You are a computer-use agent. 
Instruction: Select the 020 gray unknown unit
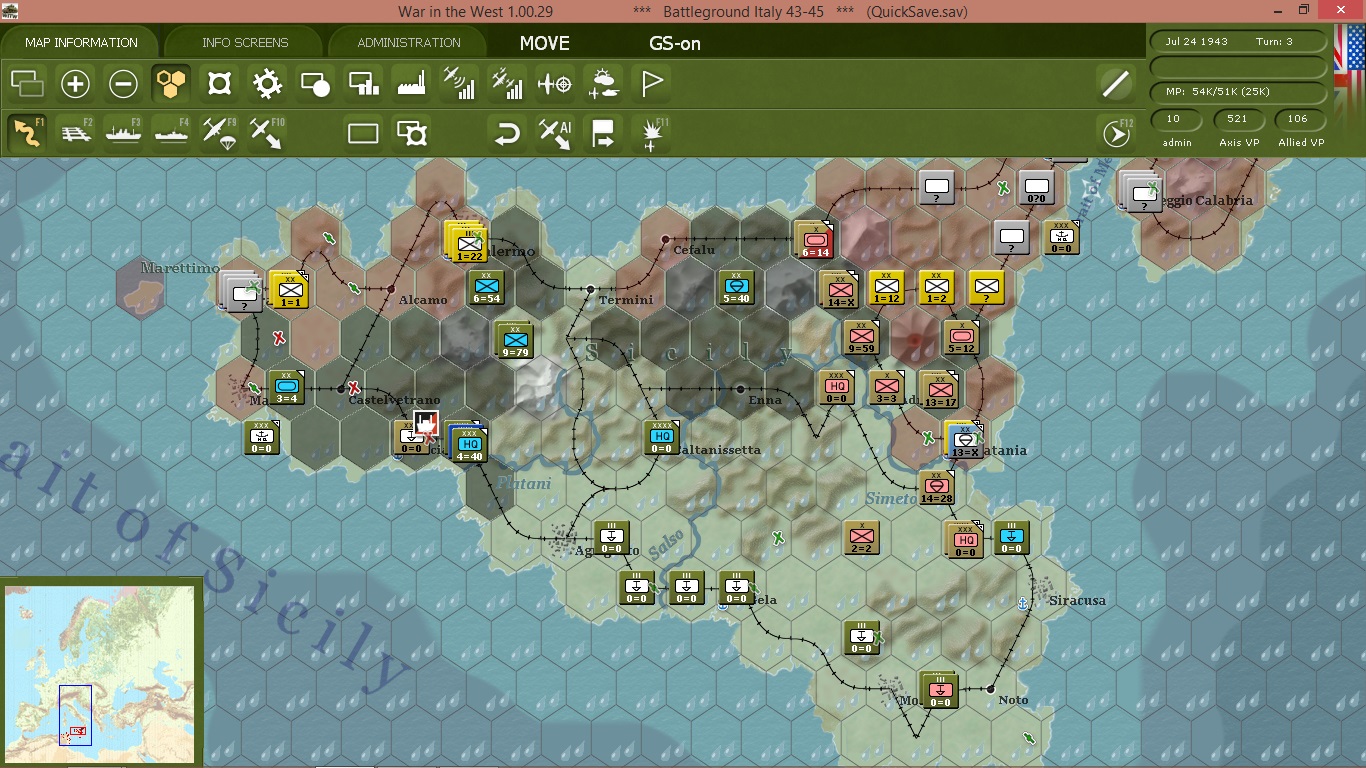[x=1037, y=188]
